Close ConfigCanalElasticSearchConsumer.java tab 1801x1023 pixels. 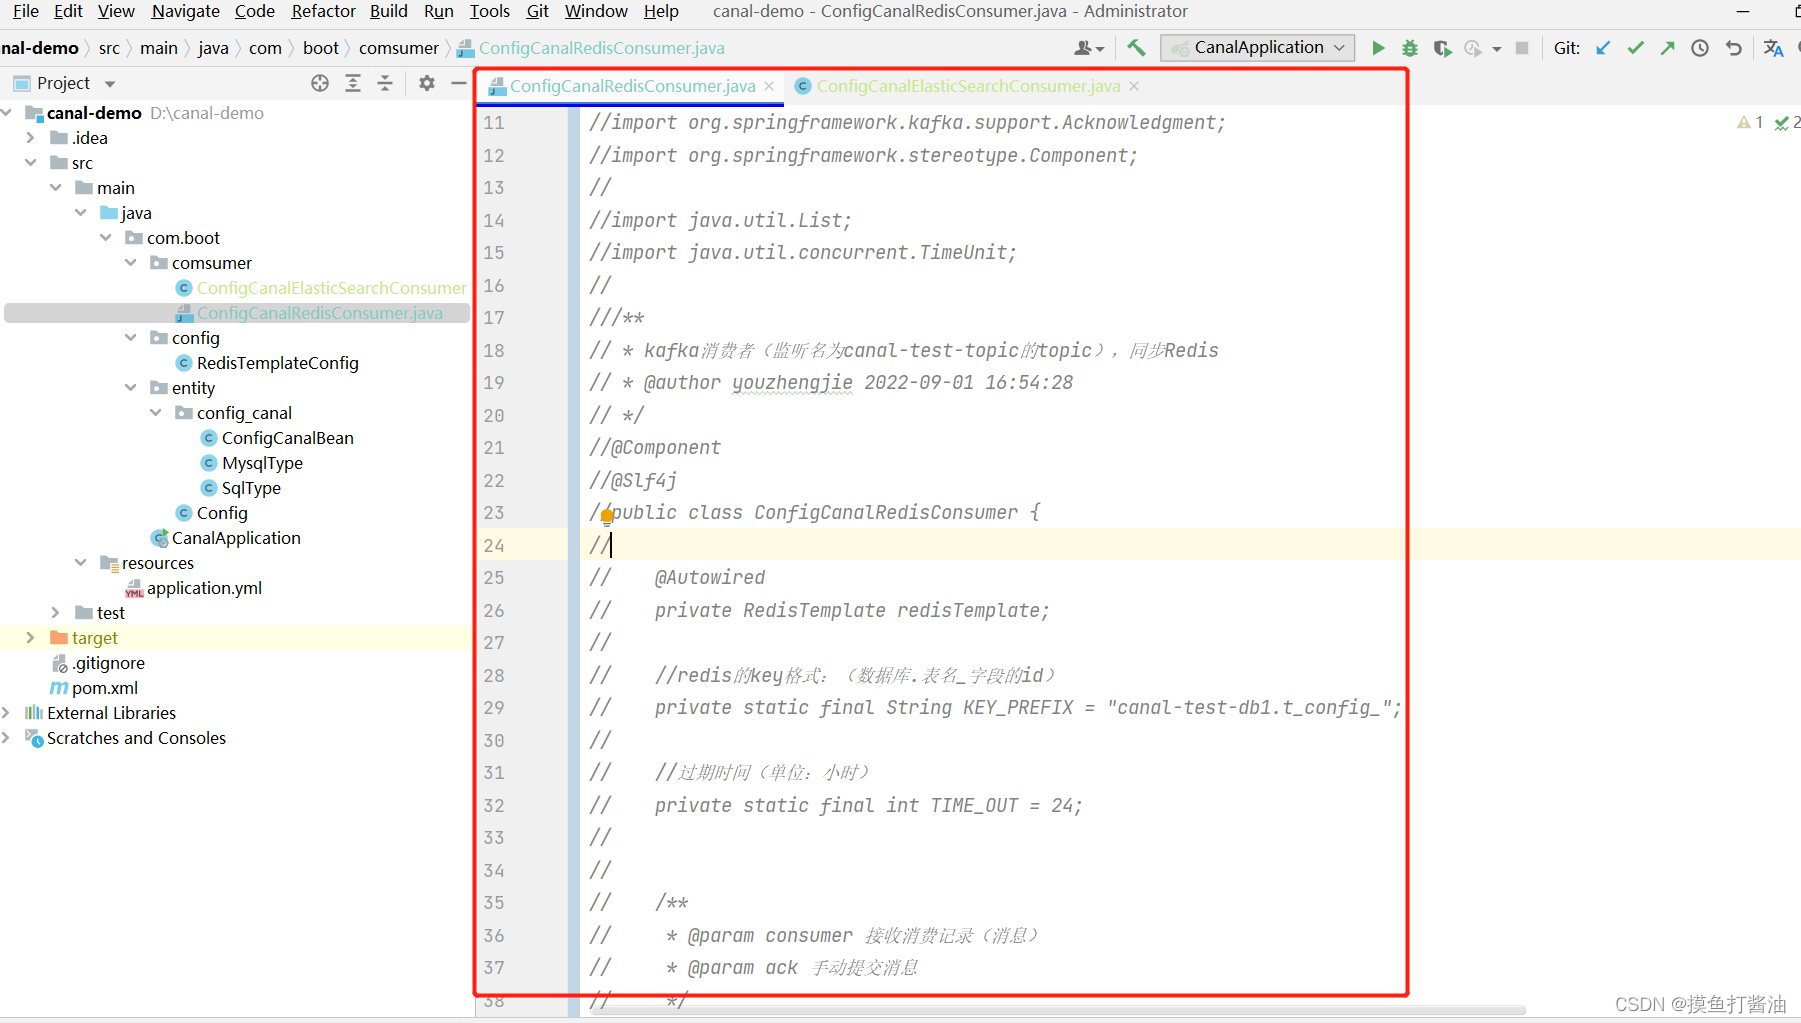[1134, 86]
